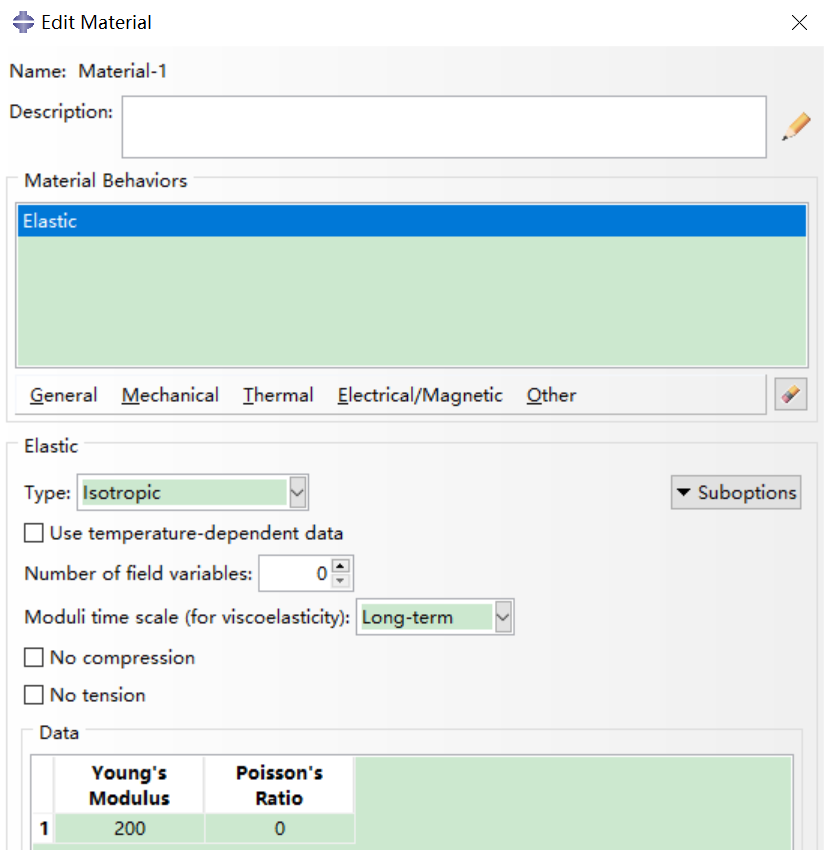This screenshot has width=824, height=850.
Task: Select Young's Modulus cell with value 200
Action: [129, 828]
